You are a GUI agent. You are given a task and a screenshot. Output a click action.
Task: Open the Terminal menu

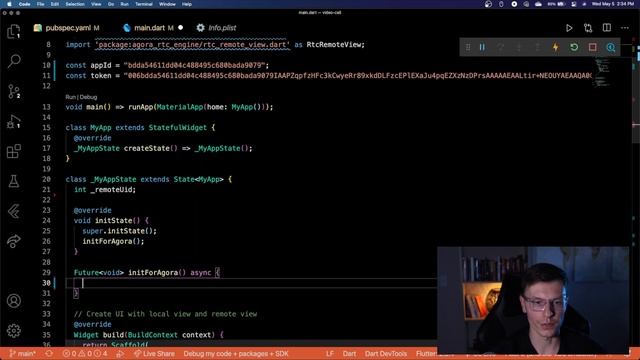click(144, 4)
